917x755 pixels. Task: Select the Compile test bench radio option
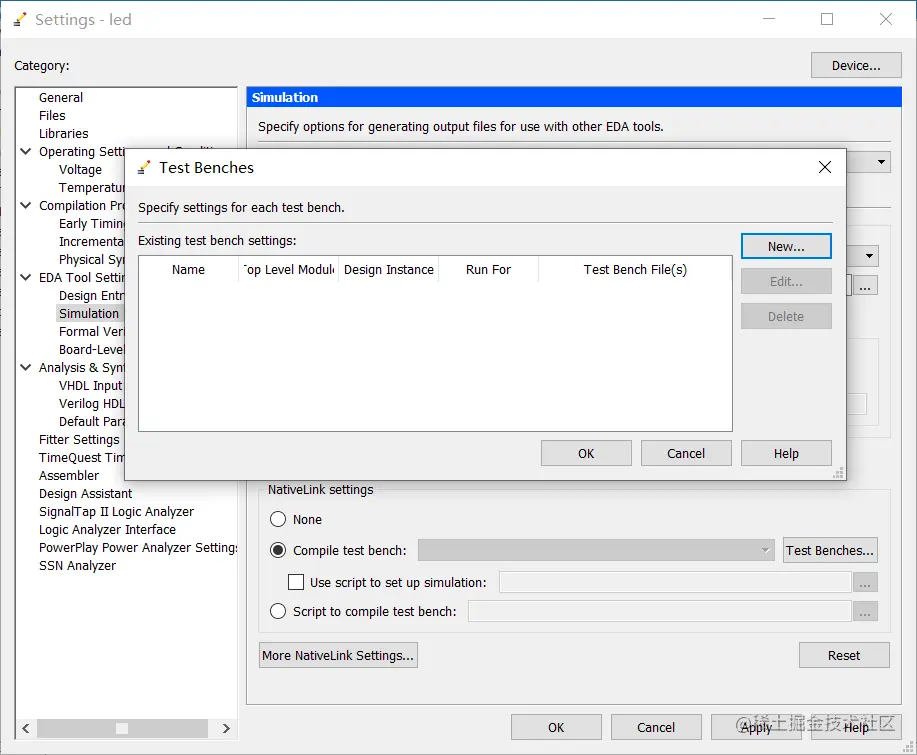(278, 550)
